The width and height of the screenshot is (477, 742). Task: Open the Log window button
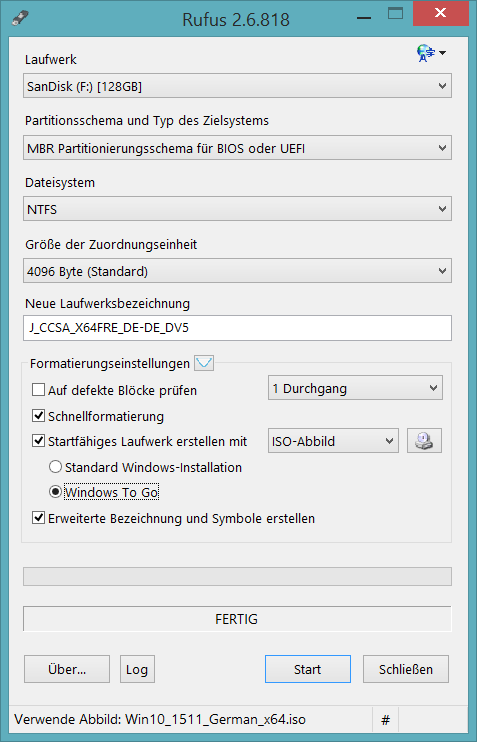click(x=137, y=669)
